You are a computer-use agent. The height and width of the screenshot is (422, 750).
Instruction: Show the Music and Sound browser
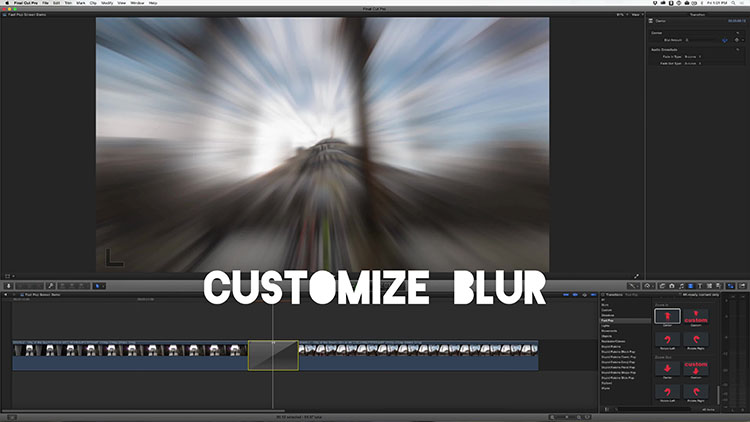point(681,286)
